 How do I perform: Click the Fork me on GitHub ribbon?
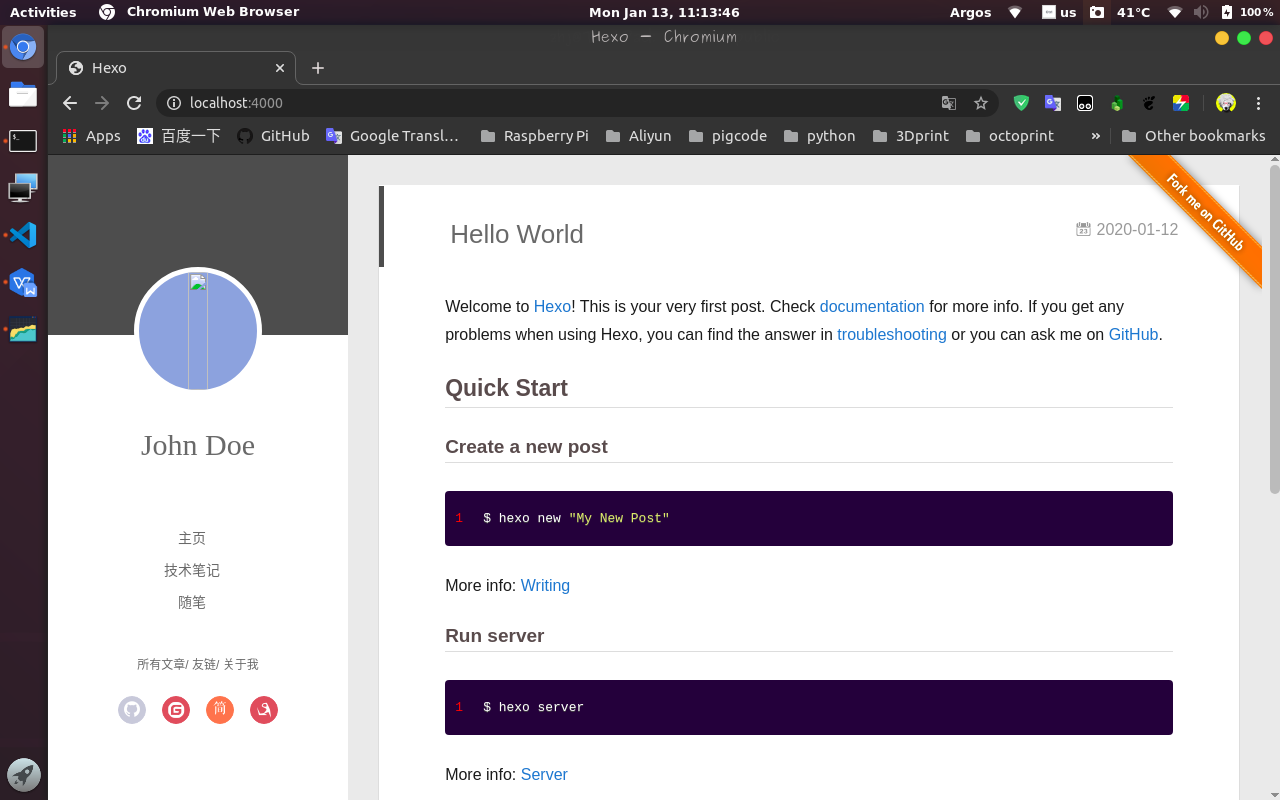click(x=1203, y=212)
